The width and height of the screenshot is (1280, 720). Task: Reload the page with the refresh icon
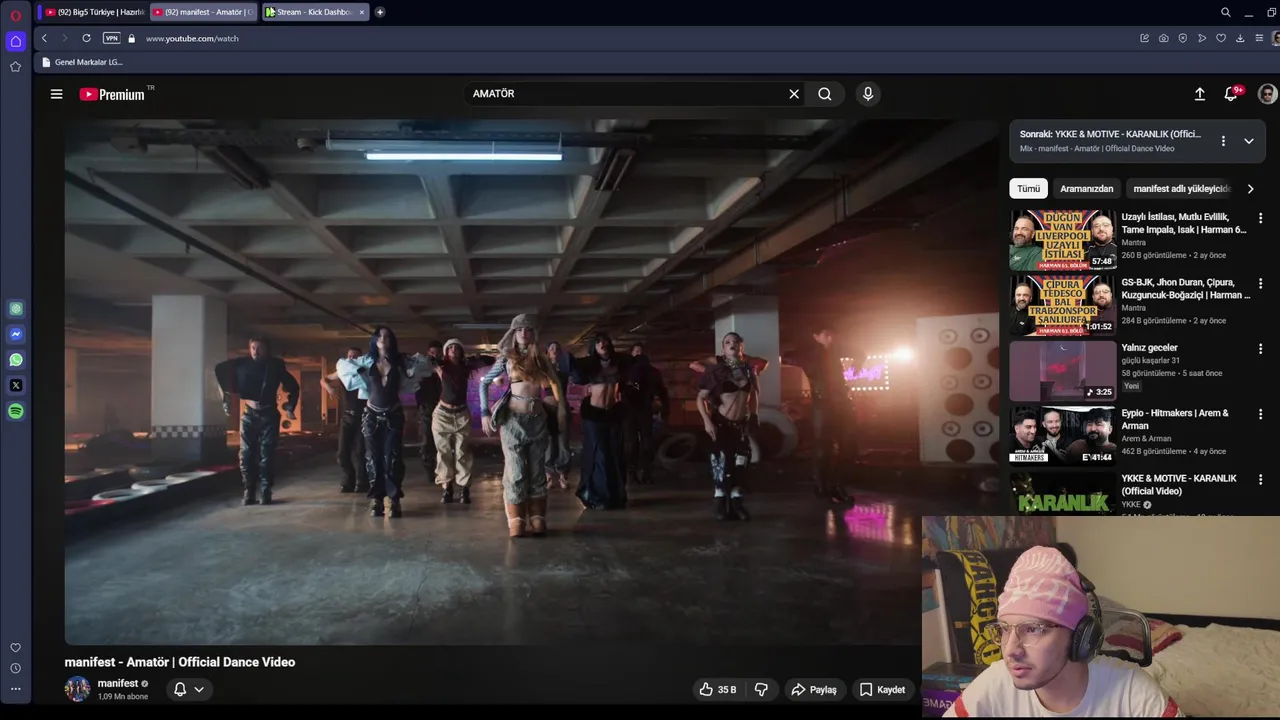pyautogui.click(x=86, y=38)
